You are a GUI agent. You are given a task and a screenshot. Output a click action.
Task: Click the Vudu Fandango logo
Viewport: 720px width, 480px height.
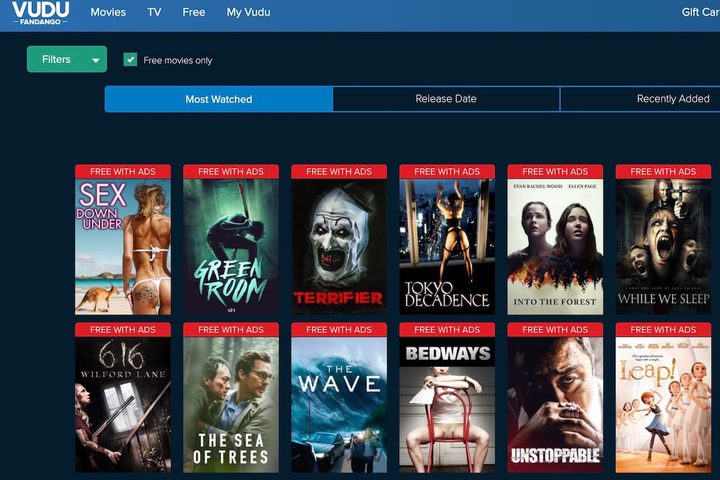coord(41,13)
